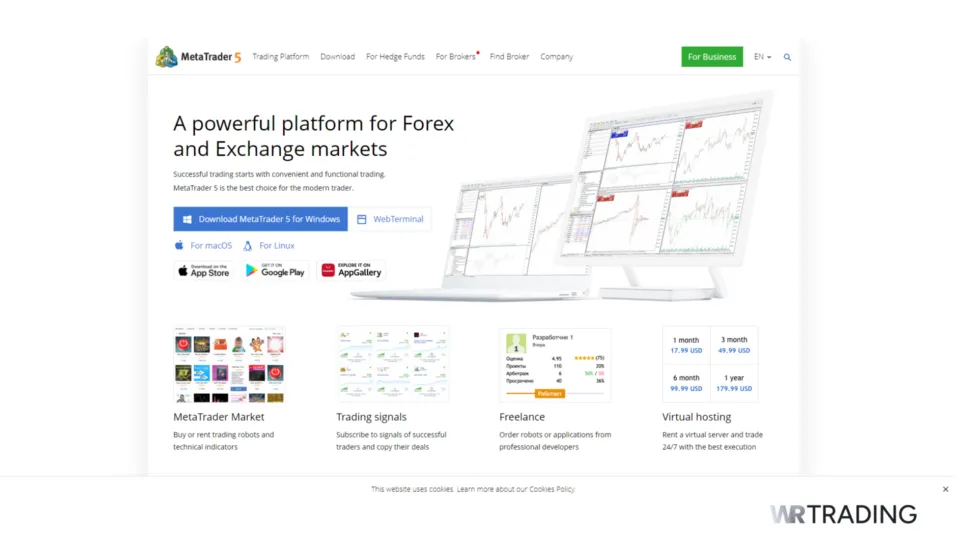
Task: Click the Linux penguin icon
Action: (247, 245)
